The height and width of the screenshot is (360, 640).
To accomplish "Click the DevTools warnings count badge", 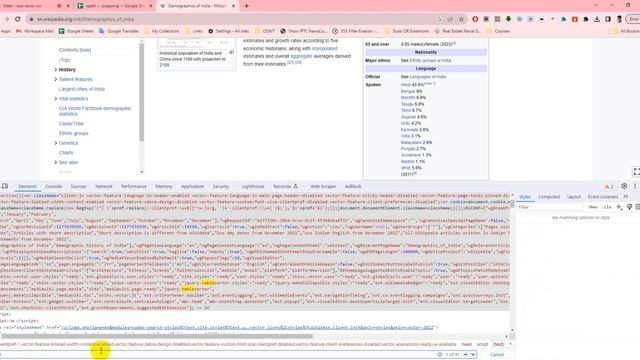I will click(x=609, y=187).
